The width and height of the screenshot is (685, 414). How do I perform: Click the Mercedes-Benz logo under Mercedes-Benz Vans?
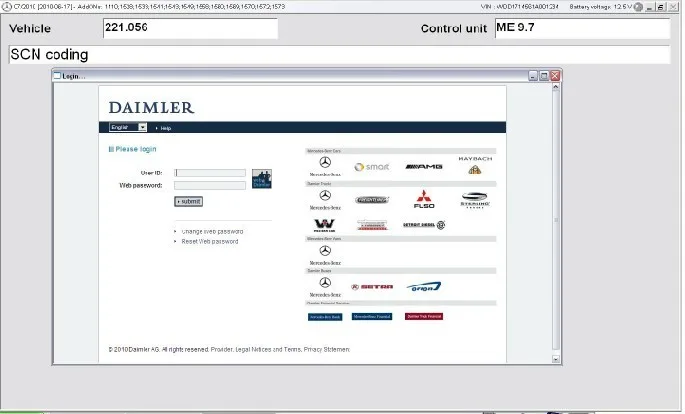coord(325,255)
